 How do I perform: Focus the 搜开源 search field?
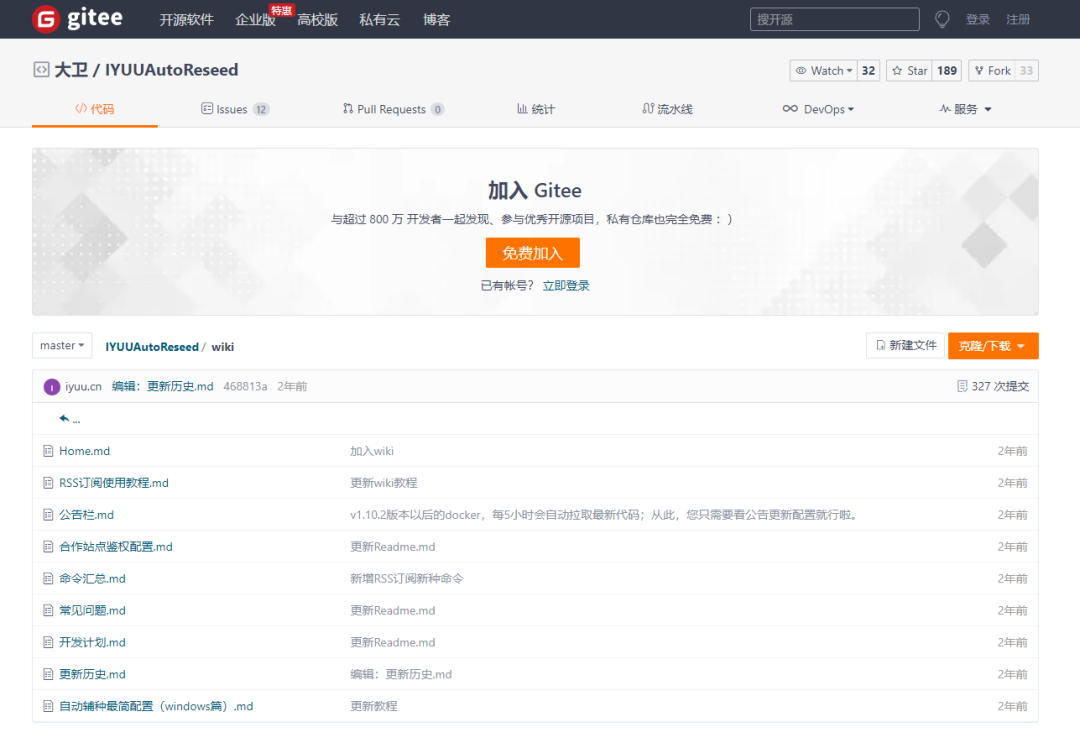click(x=834, y=19)
